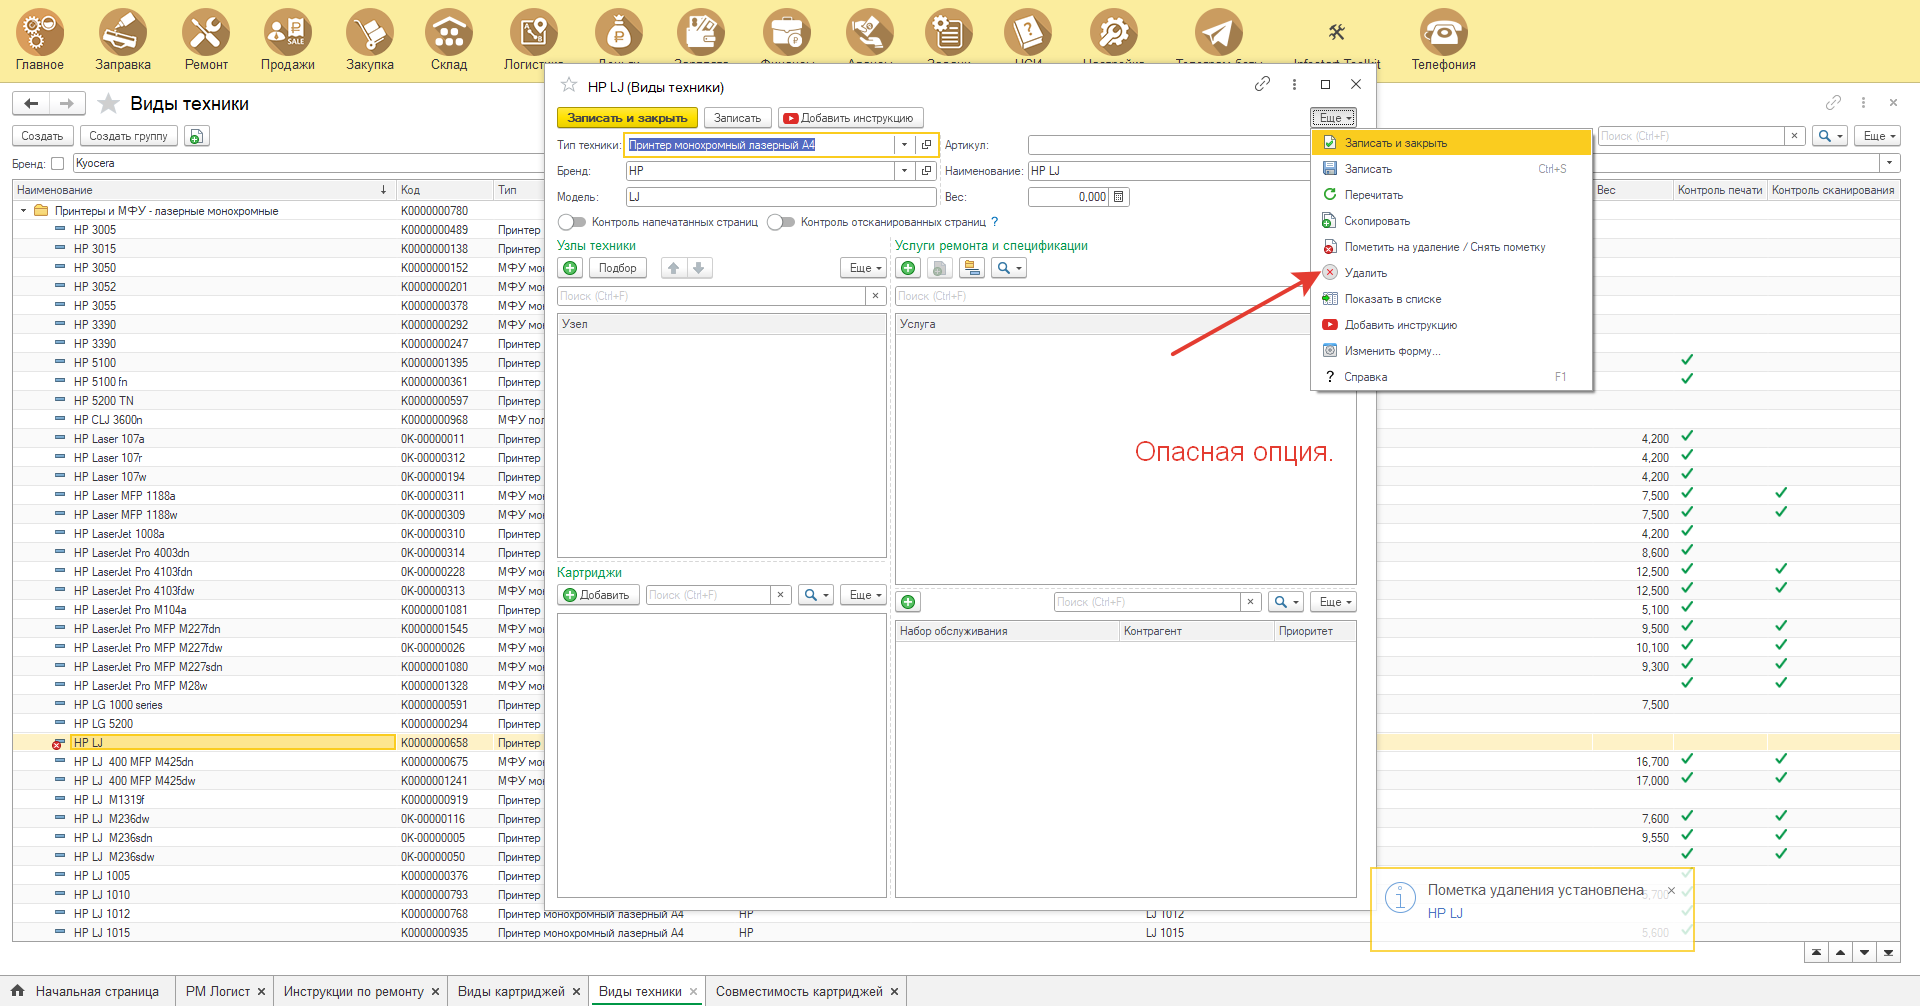
Task: Move Узлы техники row down
Action: (x=699, y=268)
